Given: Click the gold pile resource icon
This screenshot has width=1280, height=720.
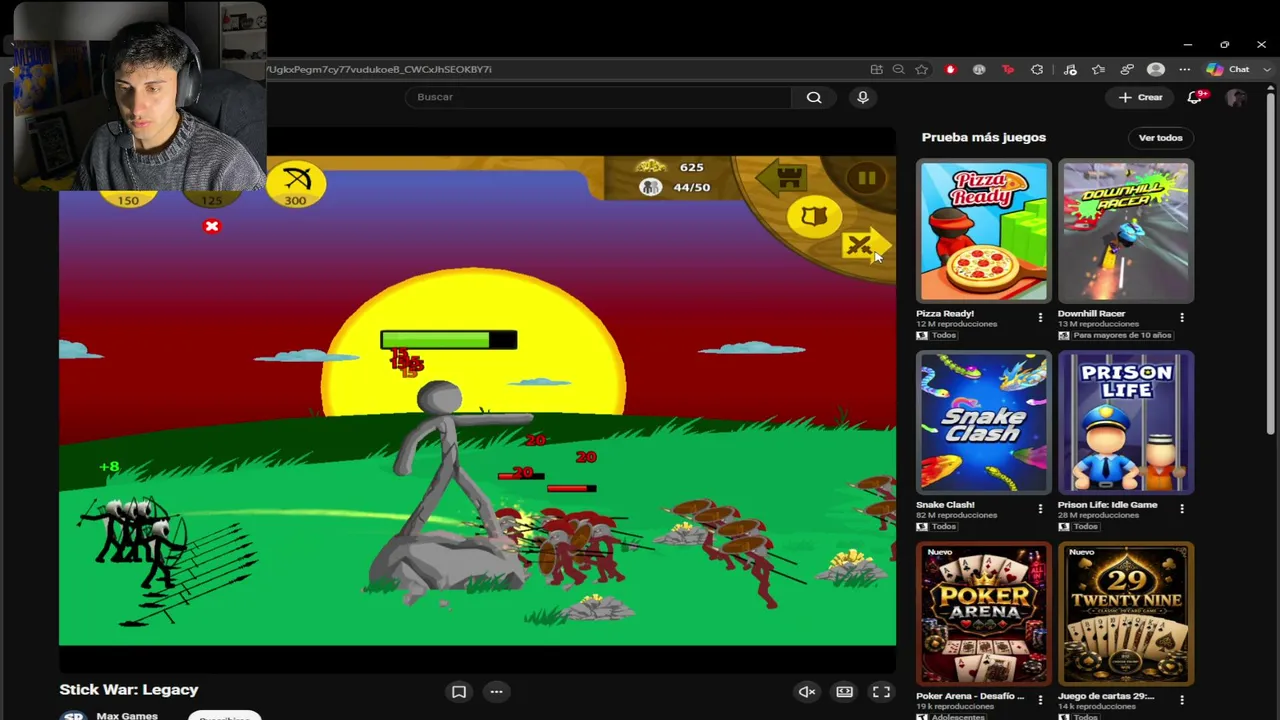Looking at the screenshot, I should (x=651, y=166).
